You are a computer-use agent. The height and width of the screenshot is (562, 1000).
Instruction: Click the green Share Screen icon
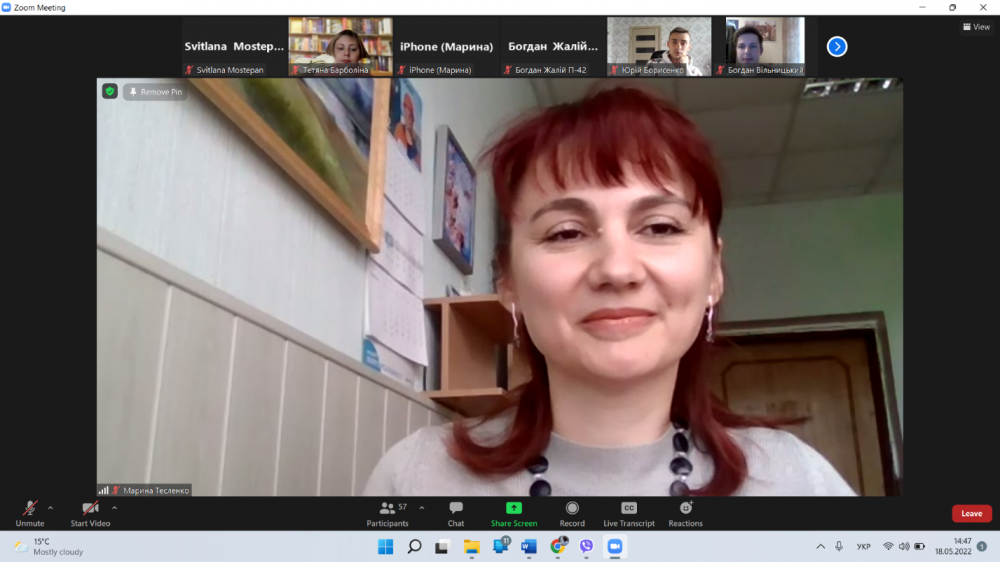[x=513, y=508]
